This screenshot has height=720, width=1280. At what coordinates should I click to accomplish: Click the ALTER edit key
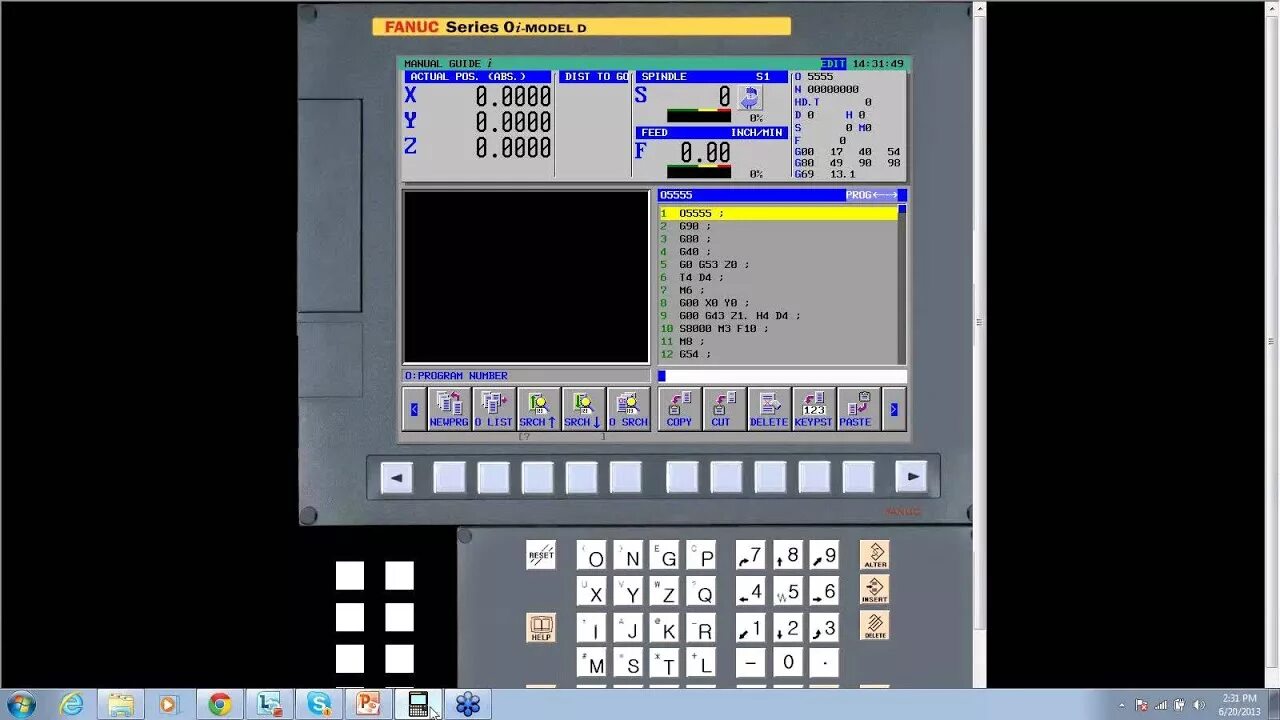click(x=875, y=555)
